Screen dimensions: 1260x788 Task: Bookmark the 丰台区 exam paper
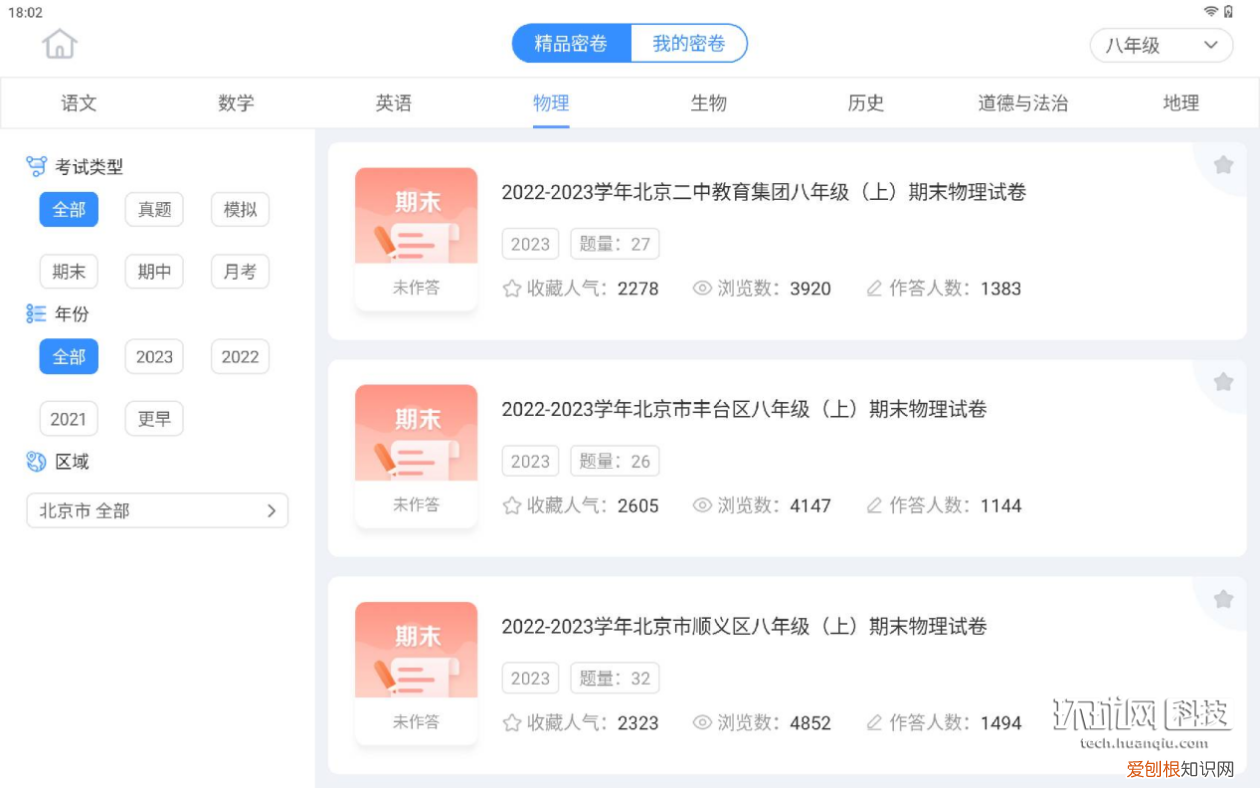click(x=1223, y=381)
